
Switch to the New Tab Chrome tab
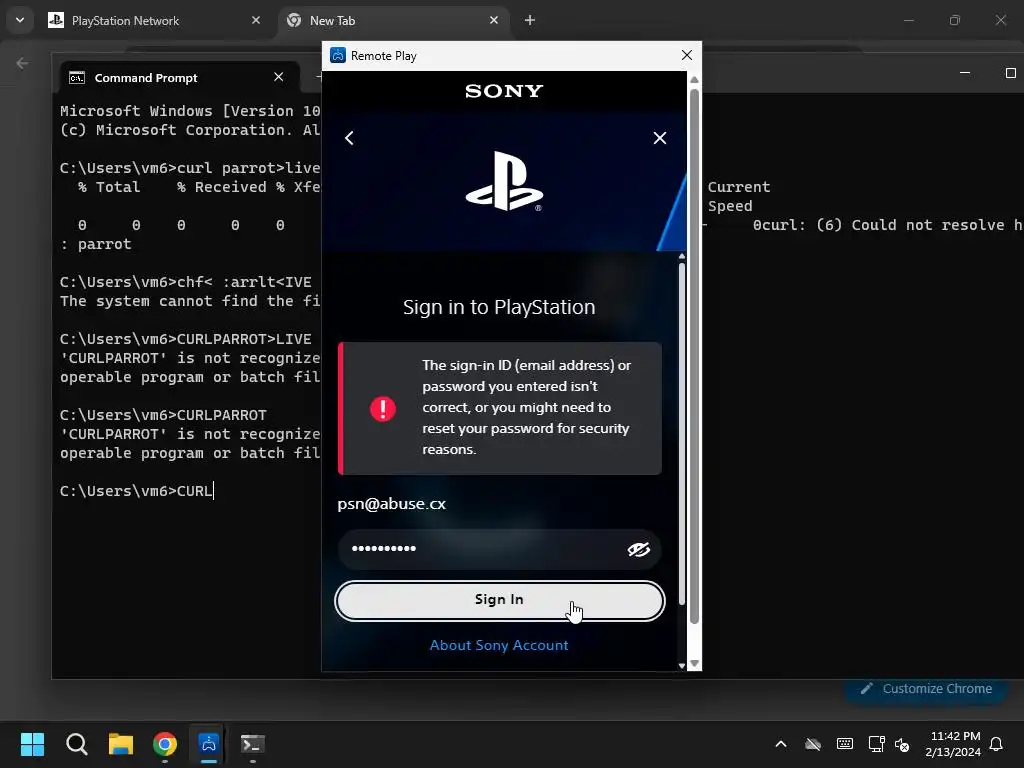[x=392, y=21]
